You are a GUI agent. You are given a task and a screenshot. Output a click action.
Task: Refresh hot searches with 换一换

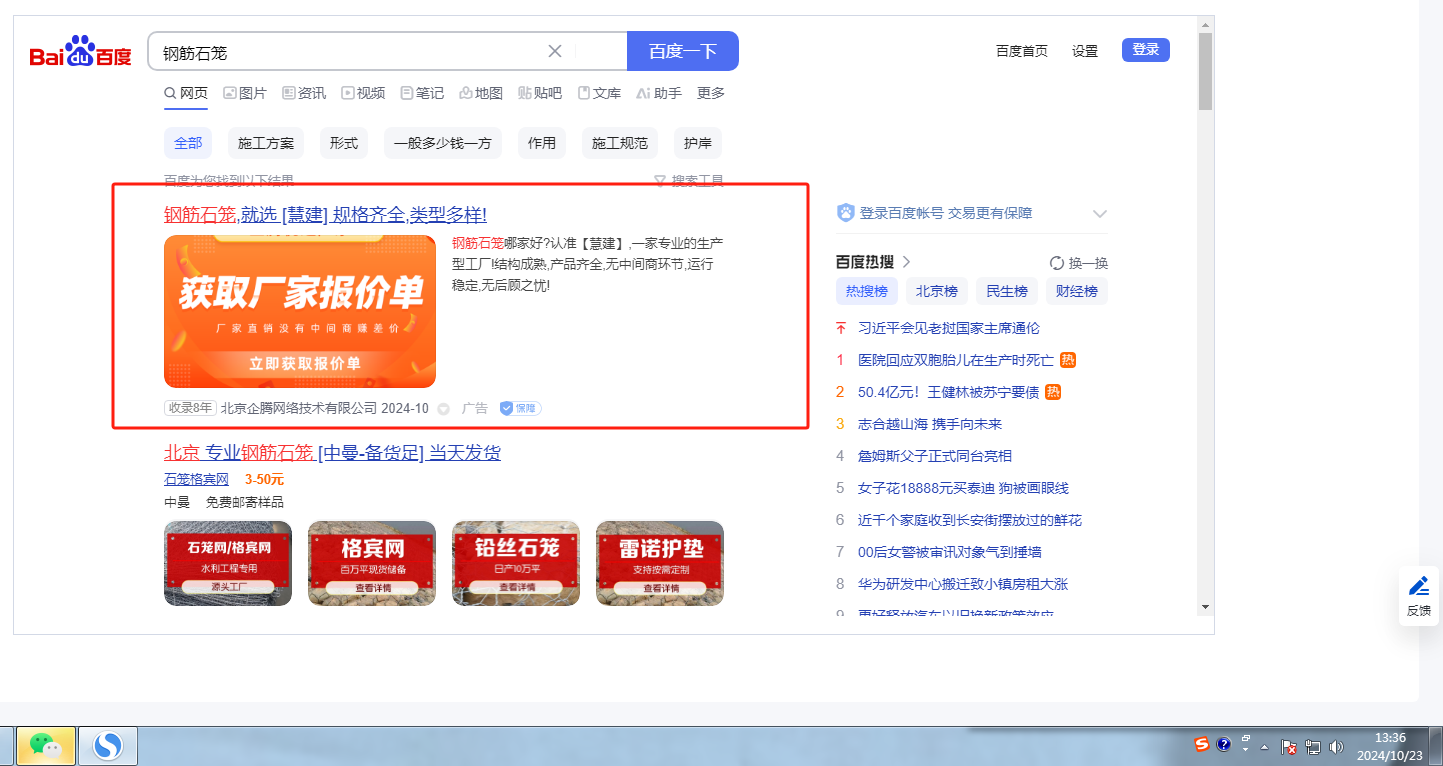1079,263
